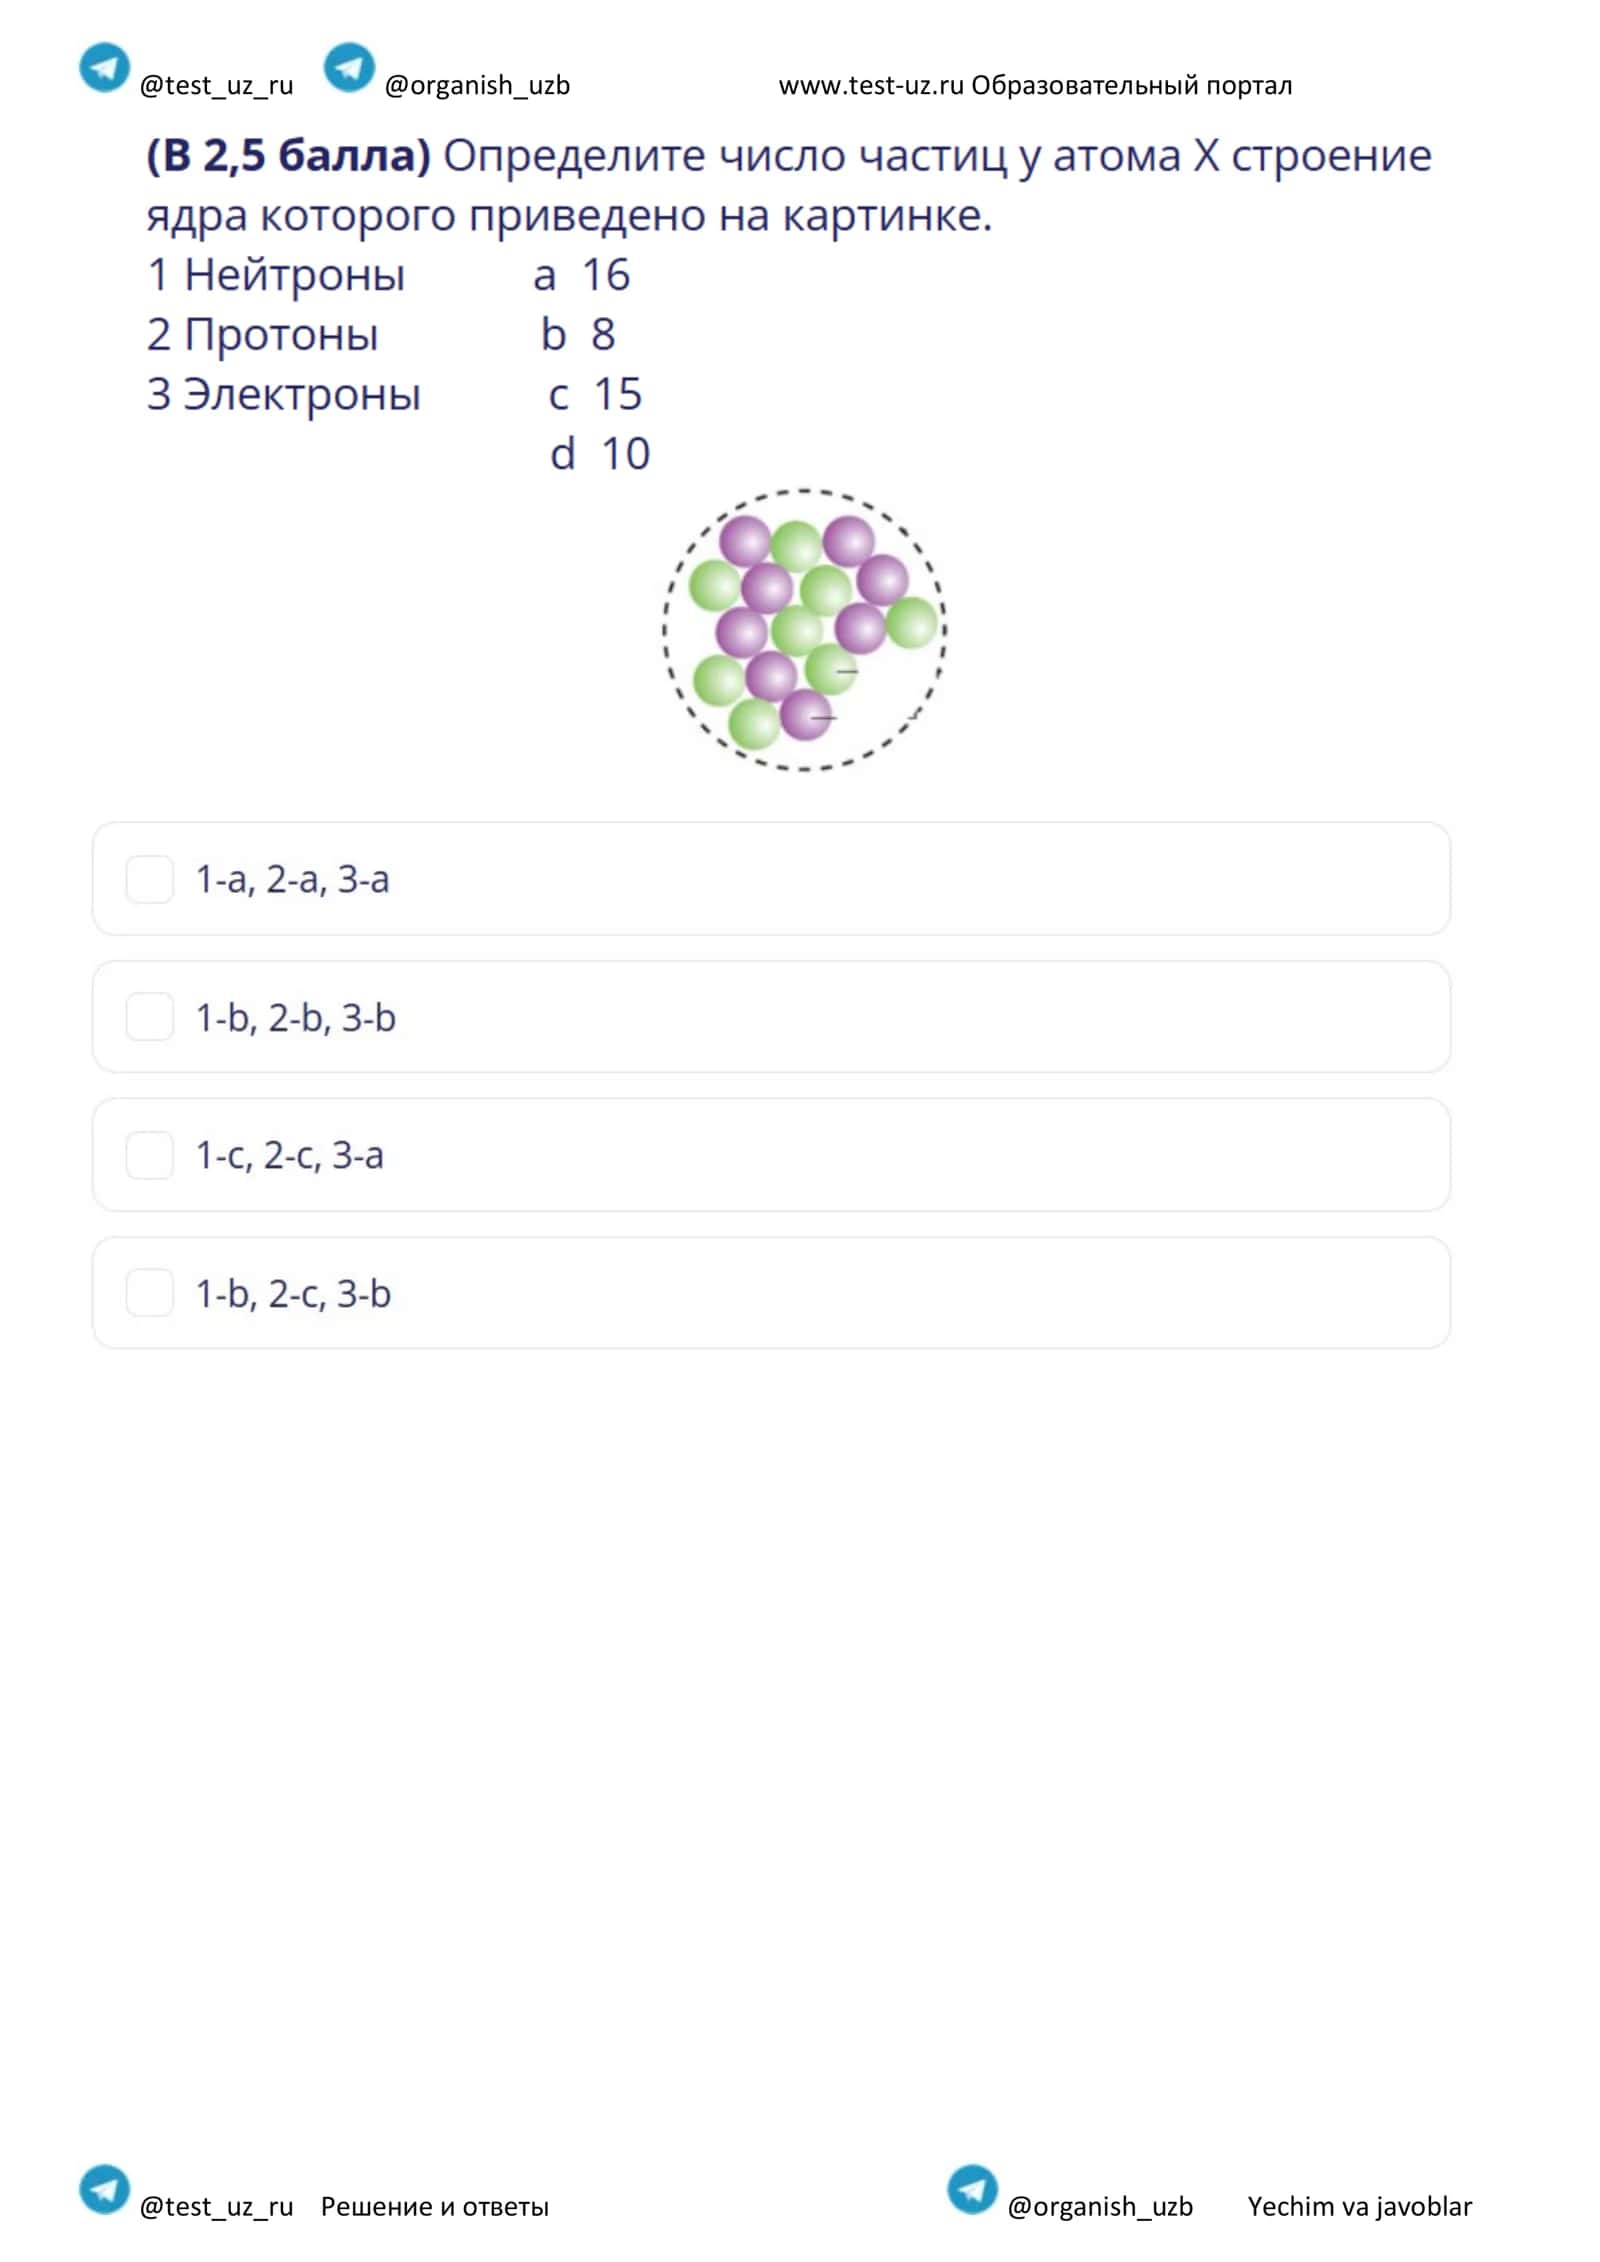This screenshot has height=2262, width=1600.
Task: Click the footer @organish_uzb handle
Action: coord(1100,2207)
